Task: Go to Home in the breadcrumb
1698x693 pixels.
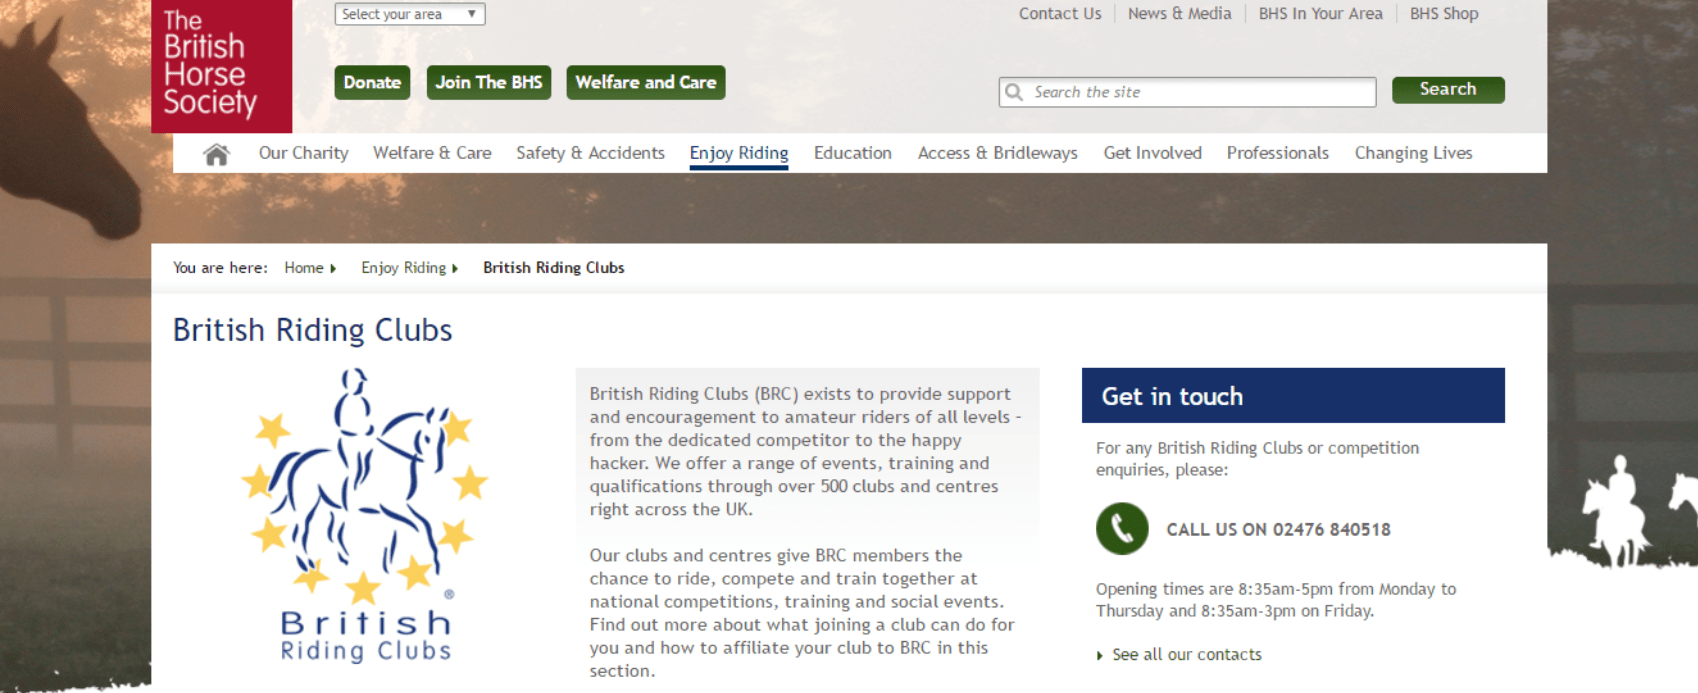Action: (x=304, y=268)
